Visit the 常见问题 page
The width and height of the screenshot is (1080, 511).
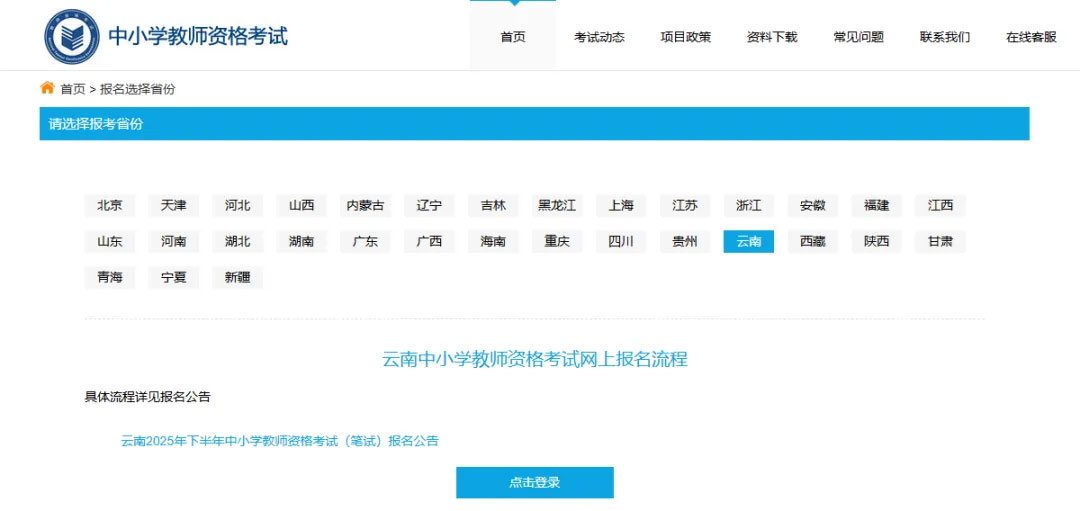tap(858, 37)
